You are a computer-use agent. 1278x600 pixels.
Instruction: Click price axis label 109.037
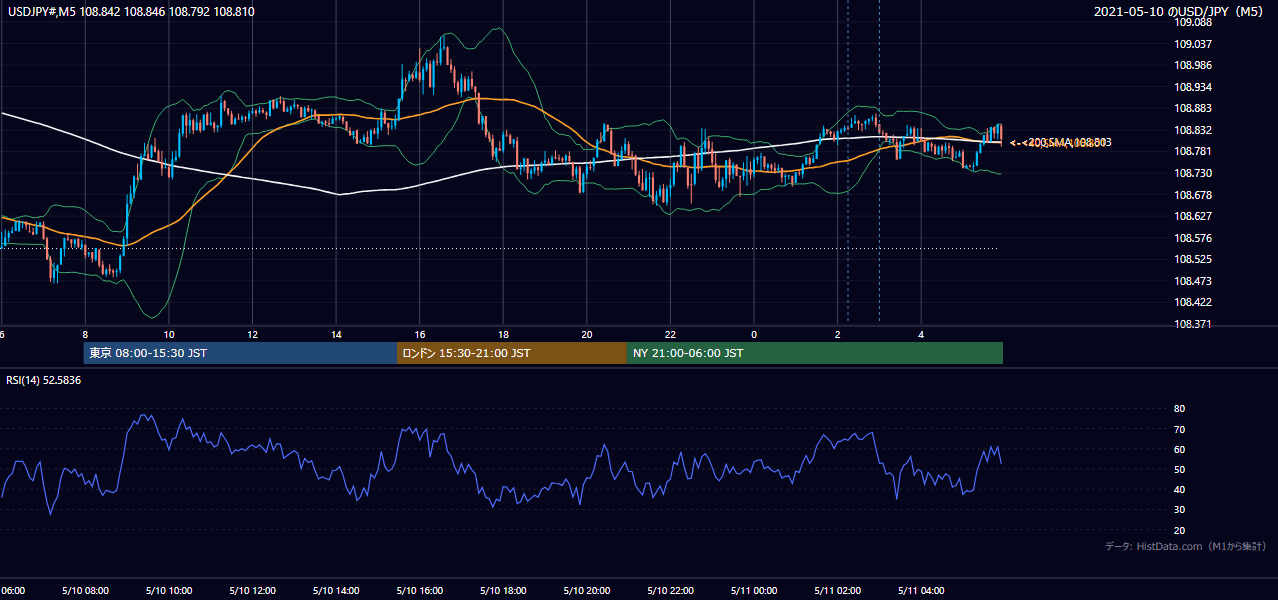click(x=1194, y=44)
